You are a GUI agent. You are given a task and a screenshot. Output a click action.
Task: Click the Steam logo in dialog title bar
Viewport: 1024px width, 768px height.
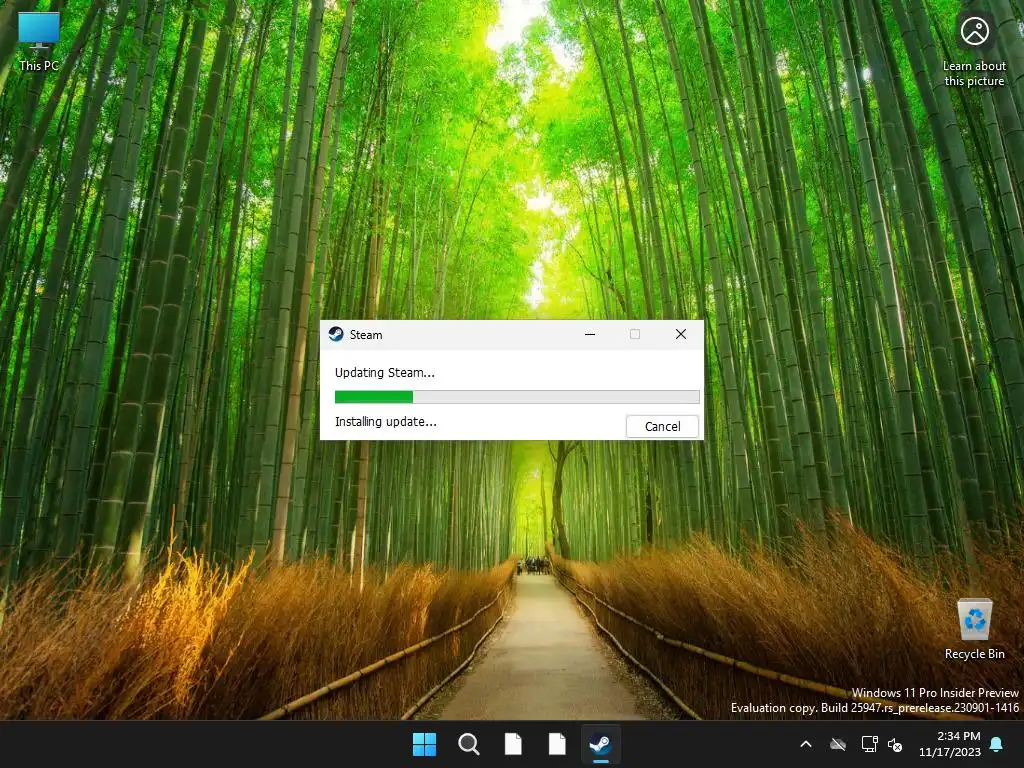[336, 334]
